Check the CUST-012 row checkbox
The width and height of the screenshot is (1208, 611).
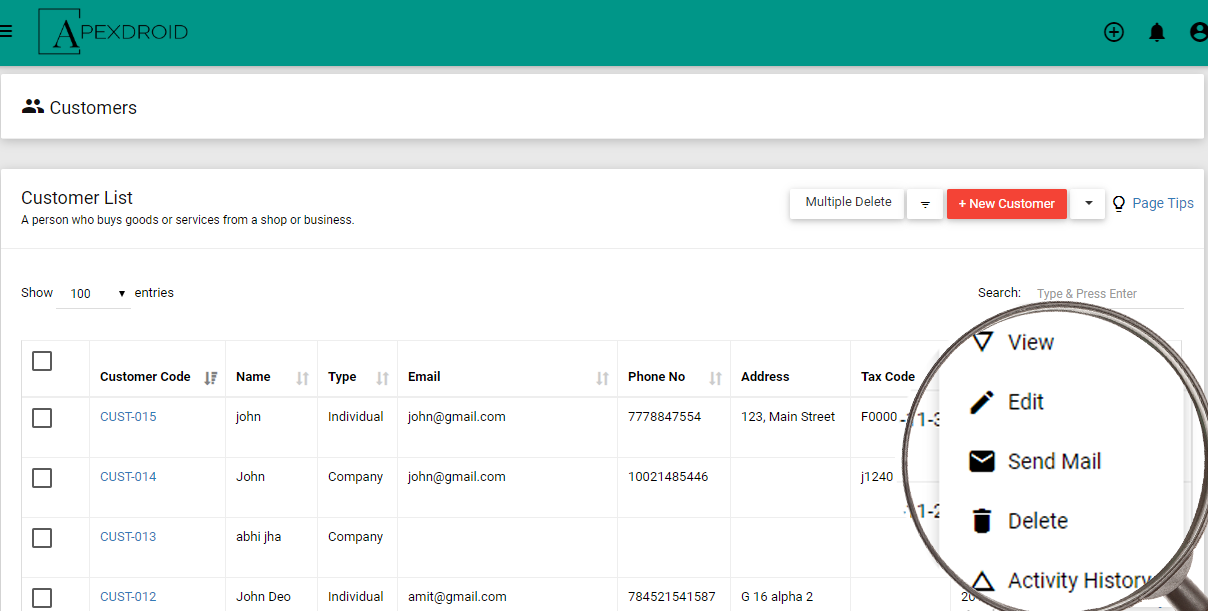pos(42,598)
